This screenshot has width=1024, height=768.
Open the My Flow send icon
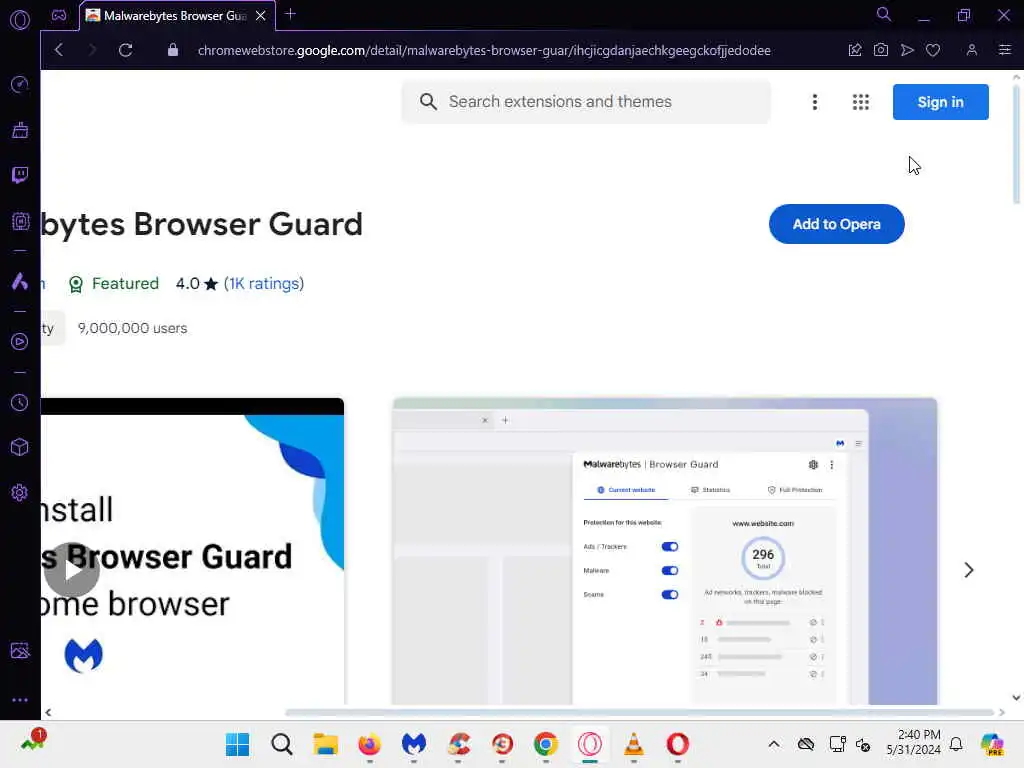[x=907, y=50]
